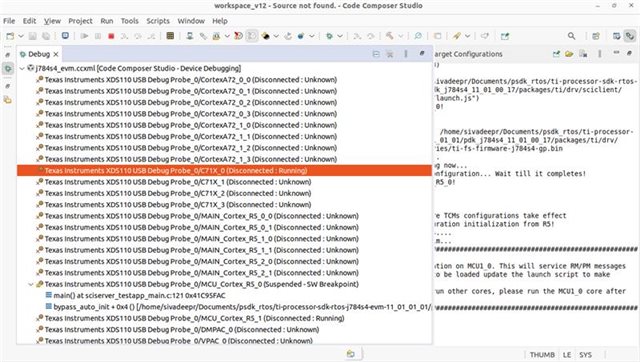
Task: Click New Target Configuration icon in Target Configurations
Action: point(556,54)
